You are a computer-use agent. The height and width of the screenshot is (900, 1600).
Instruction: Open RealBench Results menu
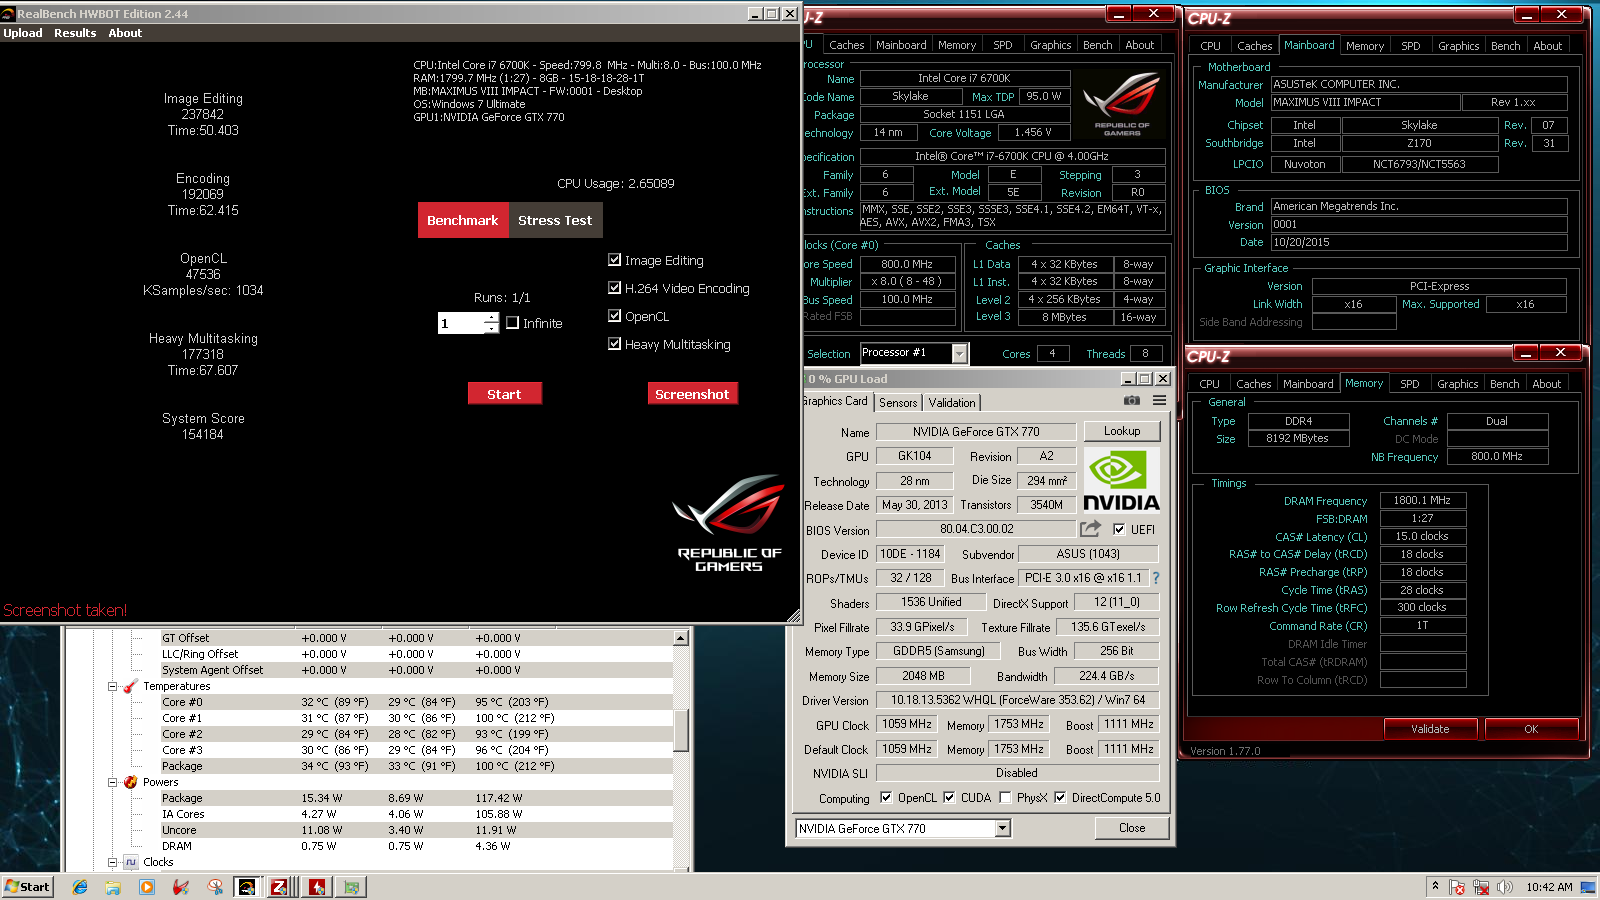click(75, 33)
